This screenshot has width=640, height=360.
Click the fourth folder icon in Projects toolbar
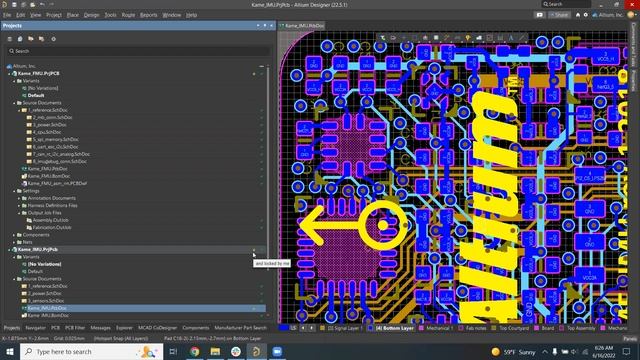[x=41, y=39]
